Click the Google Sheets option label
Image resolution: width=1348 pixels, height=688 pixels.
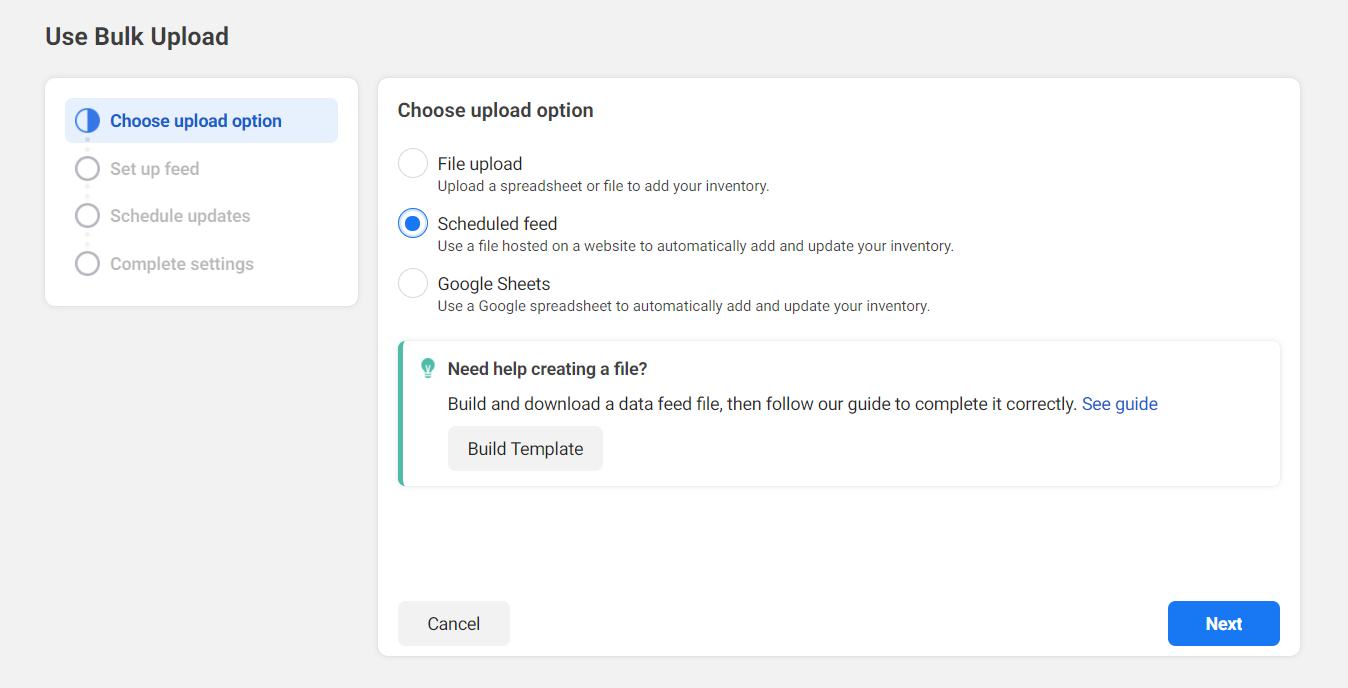point(494,284)
